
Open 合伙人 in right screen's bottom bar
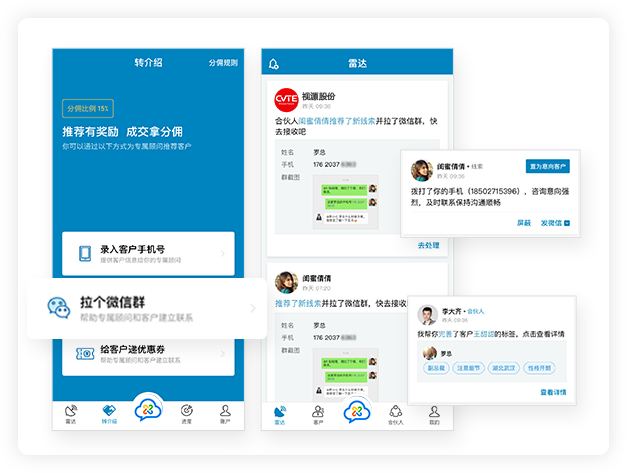point(395,413)
